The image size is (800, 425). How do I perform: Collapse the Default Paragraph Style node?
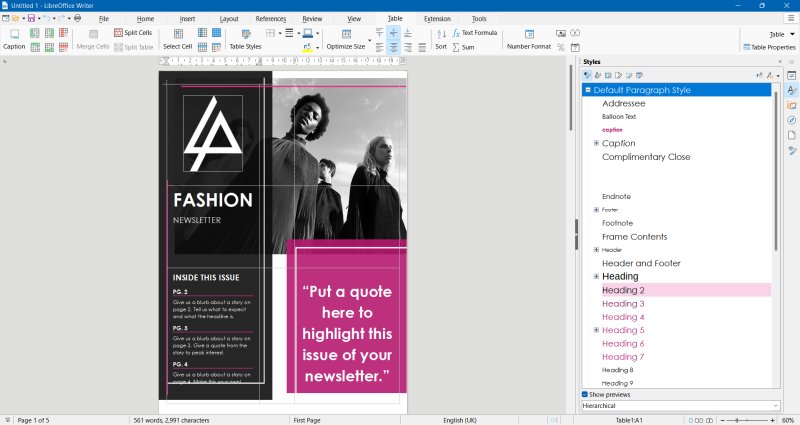pos(588,90)
